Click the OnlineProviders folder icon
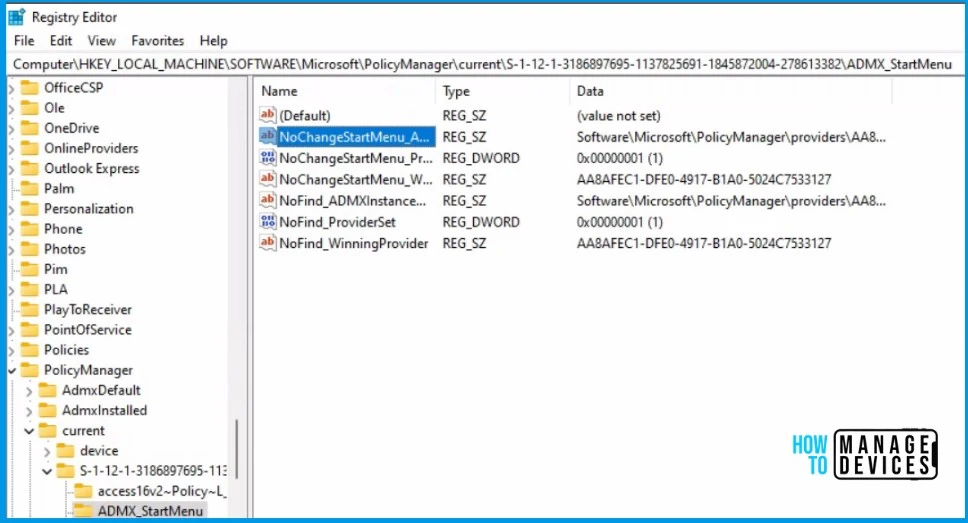 click(29, 148)
